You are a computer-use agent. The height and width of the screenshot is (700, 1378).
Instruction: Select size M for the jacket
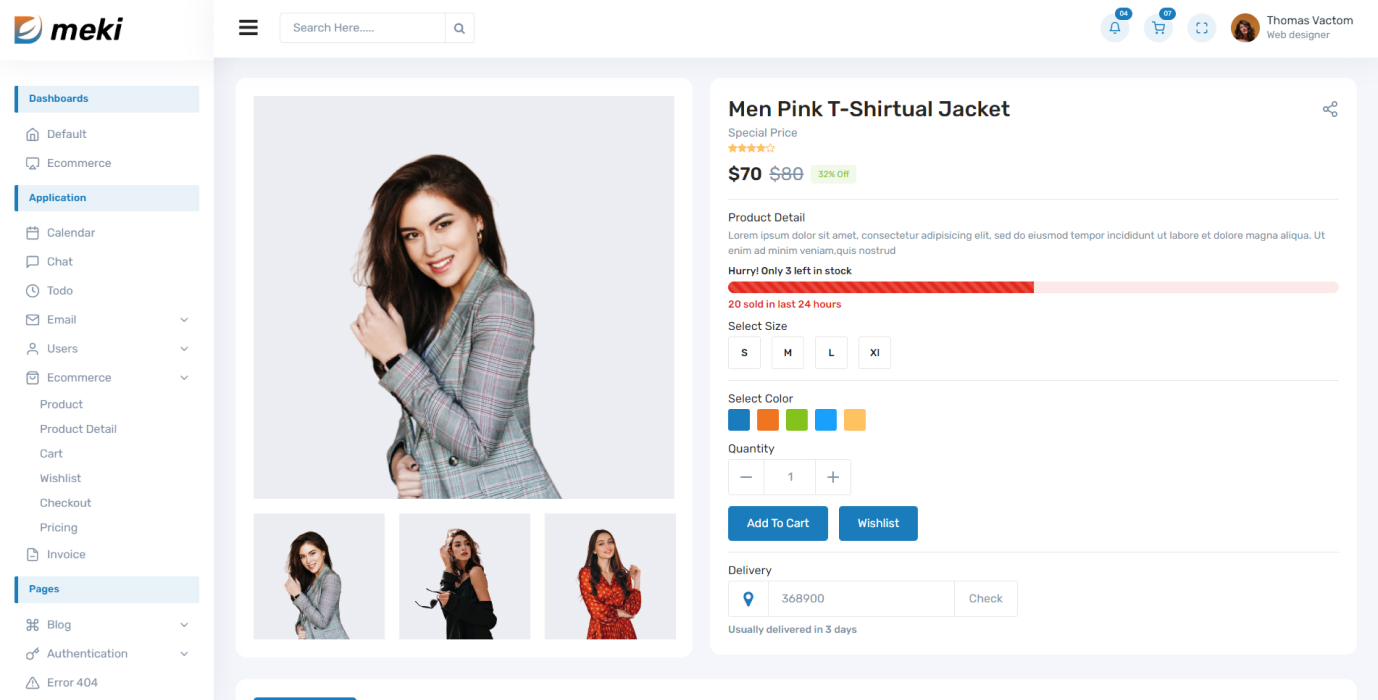(x=787, y=352)
